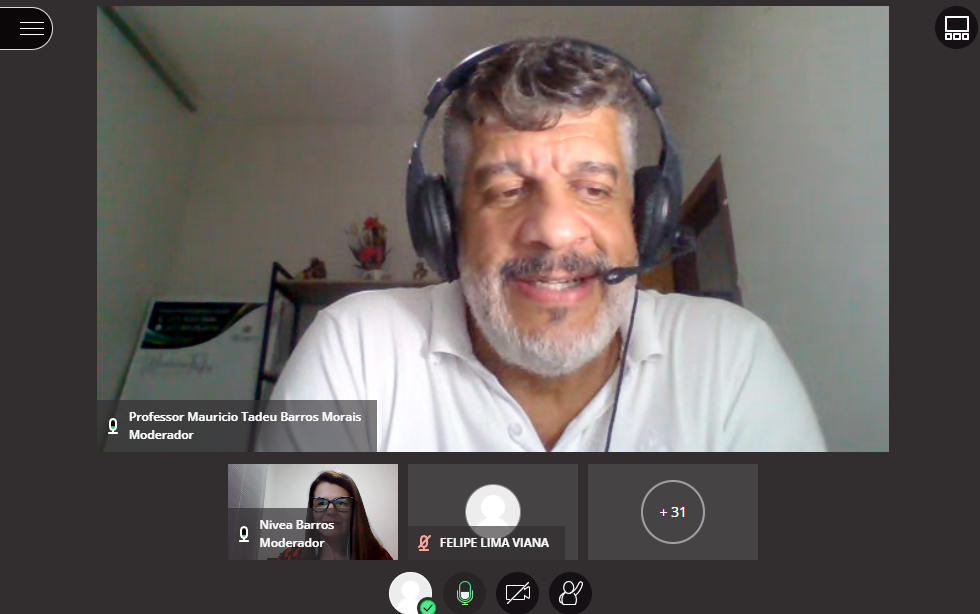The image size is (980, 614).
Task: Click Felipe Lima Viana's muted microphone icon
Action: (424, 543)
